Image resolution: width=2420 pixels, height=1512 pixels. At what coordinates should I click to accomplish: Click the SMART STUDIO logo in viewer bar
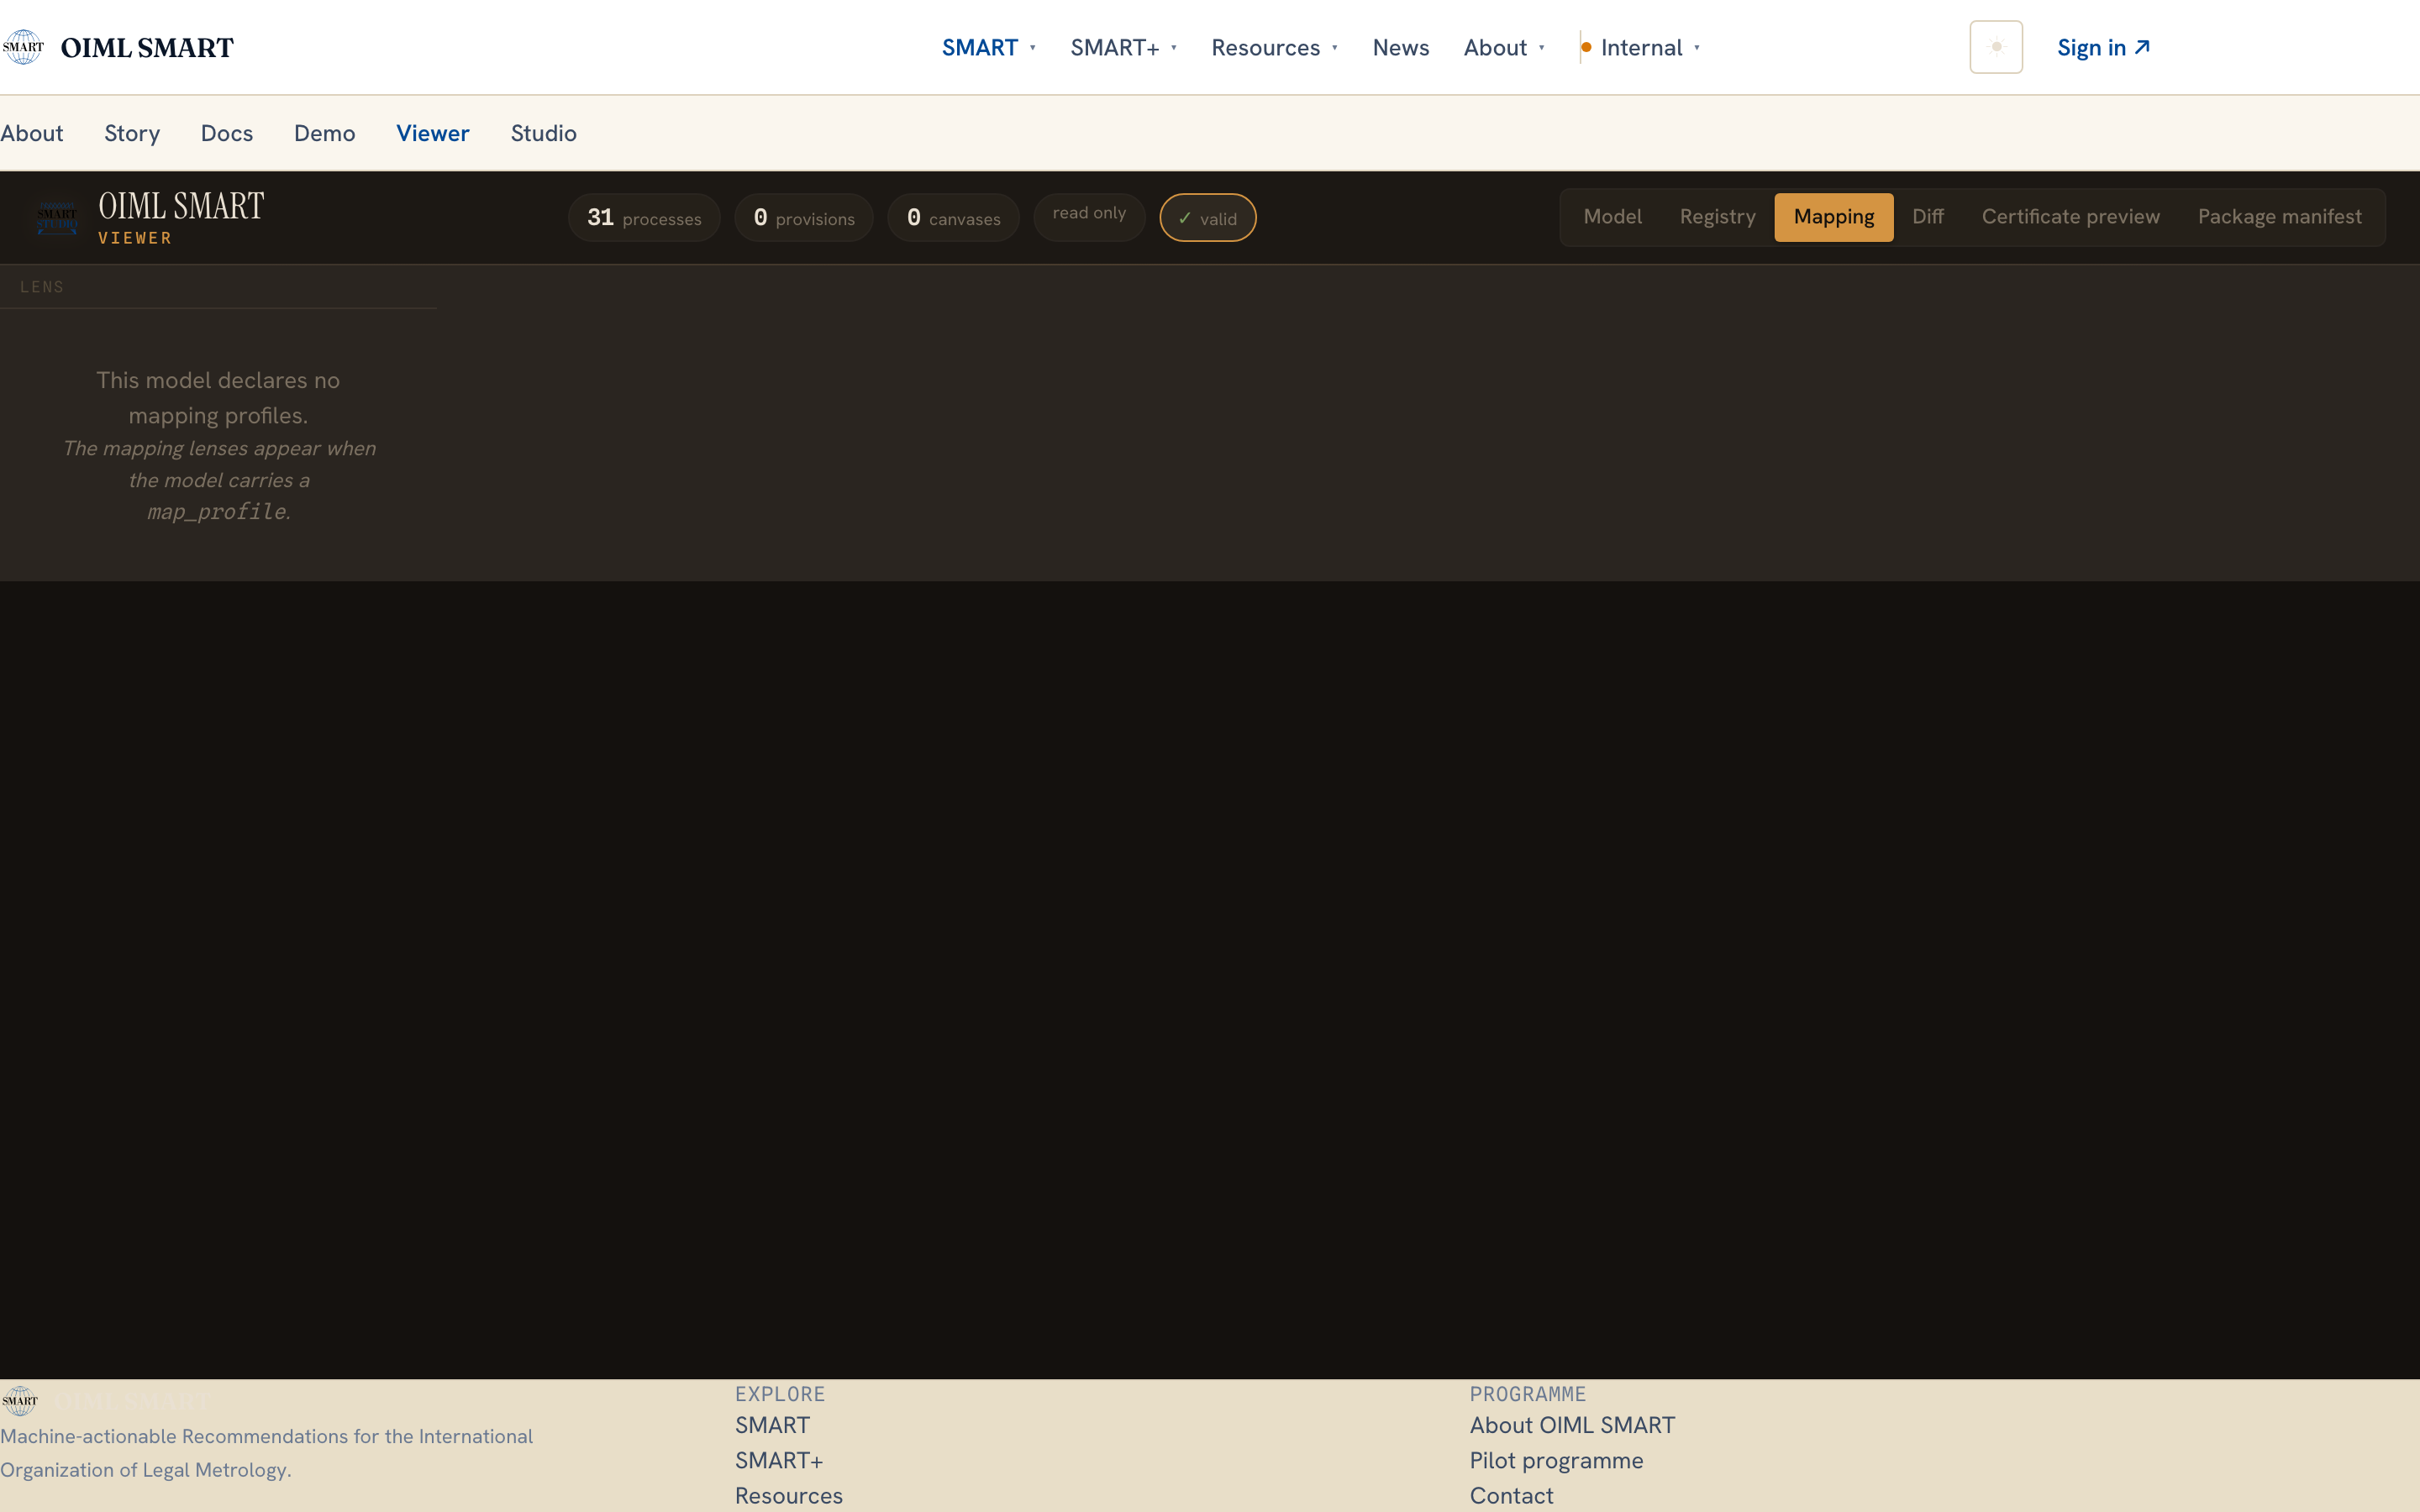pyautogui.click(x=57, y=217)
